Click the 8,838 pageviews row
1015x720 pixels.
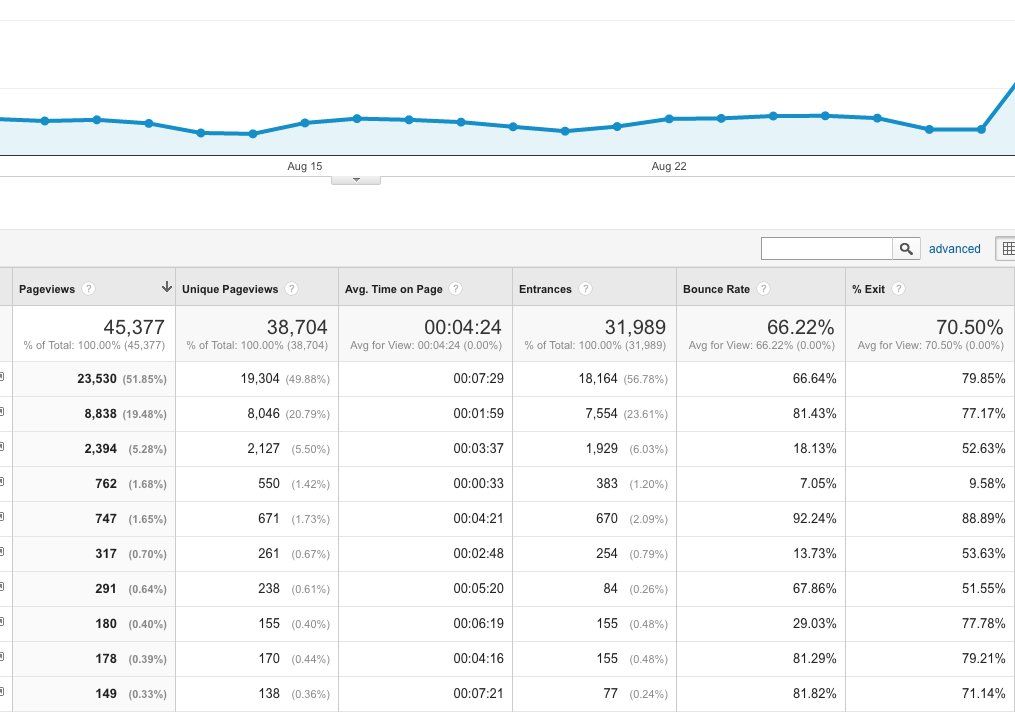[x=508, y=414]
